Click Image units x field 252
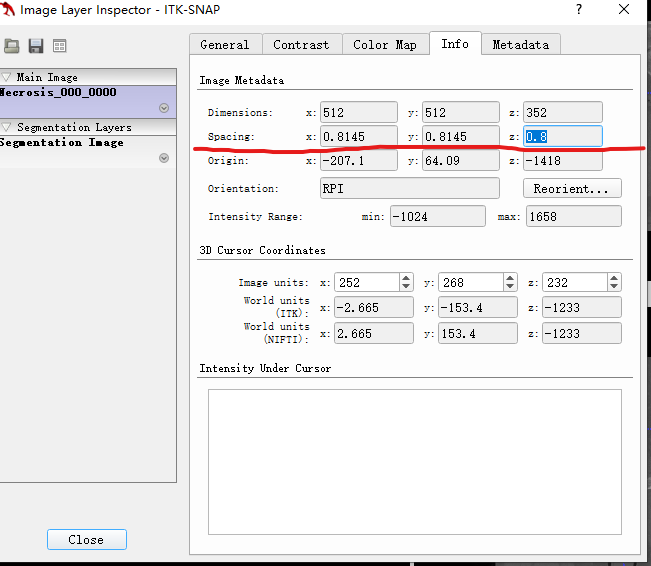 pos(367,282)
